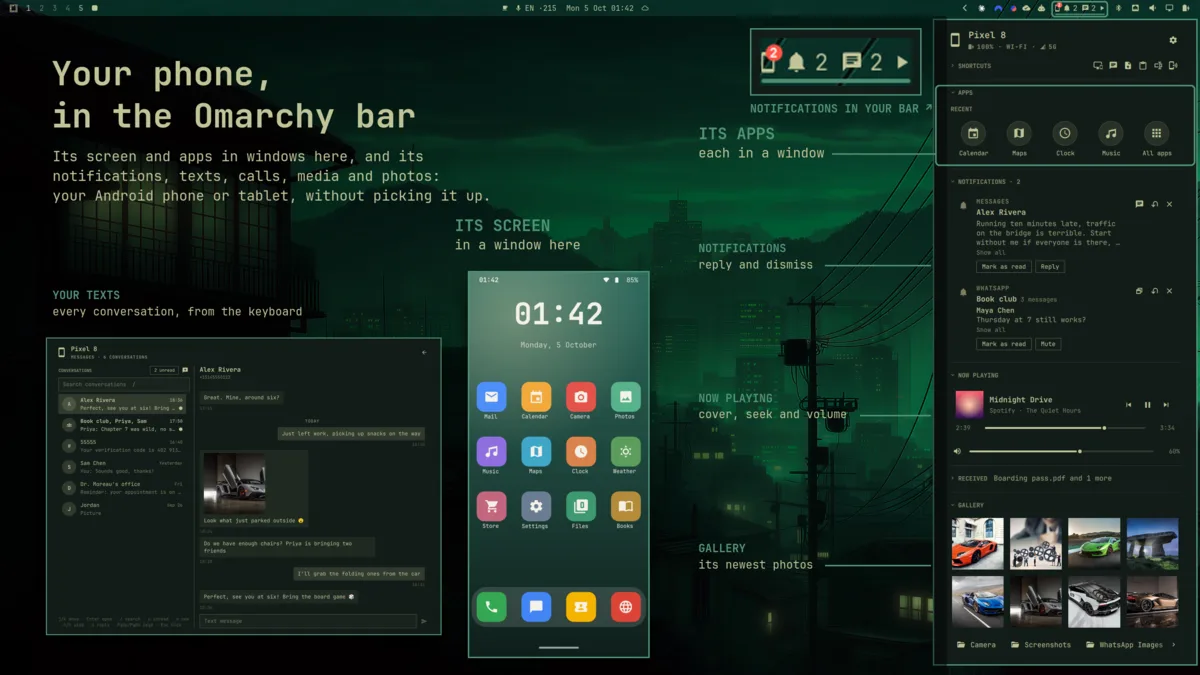Tap the blue Messages dock icon
The width and height of the screenshot is (1200, 675).
pos(536,607)
